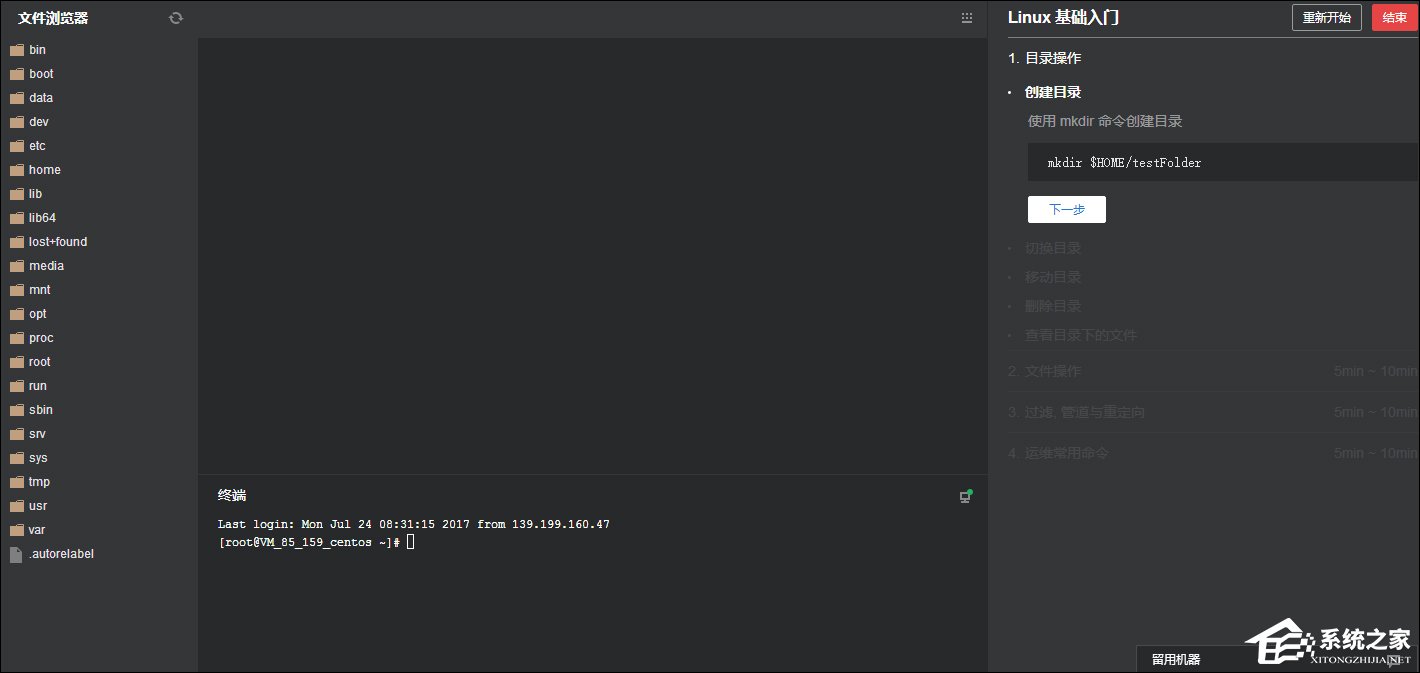Click the sys folder icon
This screenshot has height=673, width=1420.
point(16,458)
